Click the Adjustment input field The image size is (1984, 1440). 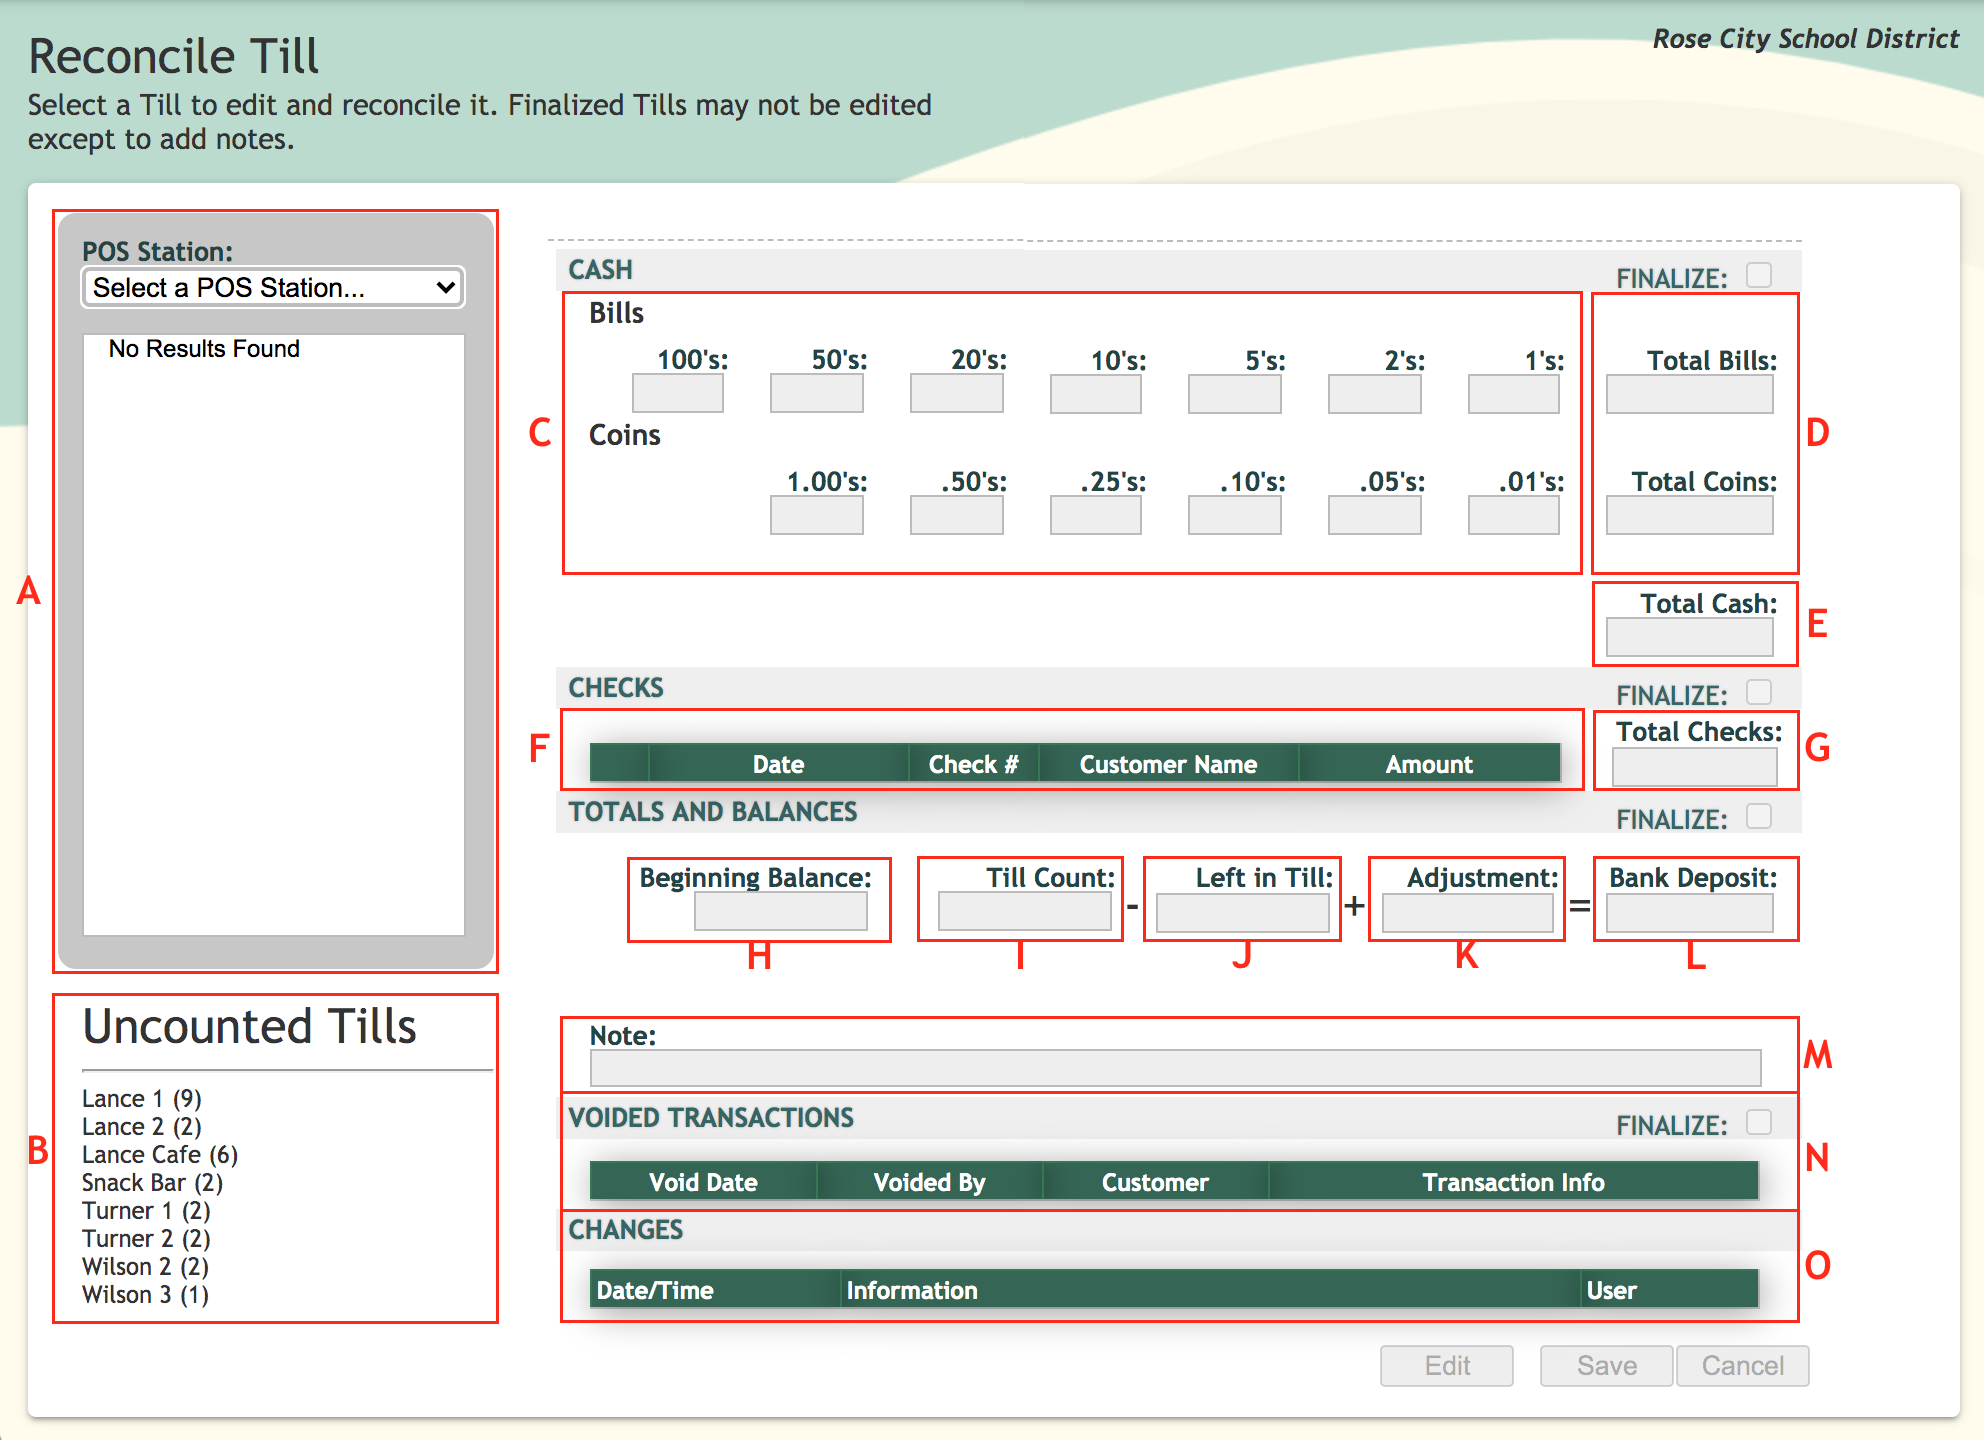pyautogui.click(x=1467, y=913)
